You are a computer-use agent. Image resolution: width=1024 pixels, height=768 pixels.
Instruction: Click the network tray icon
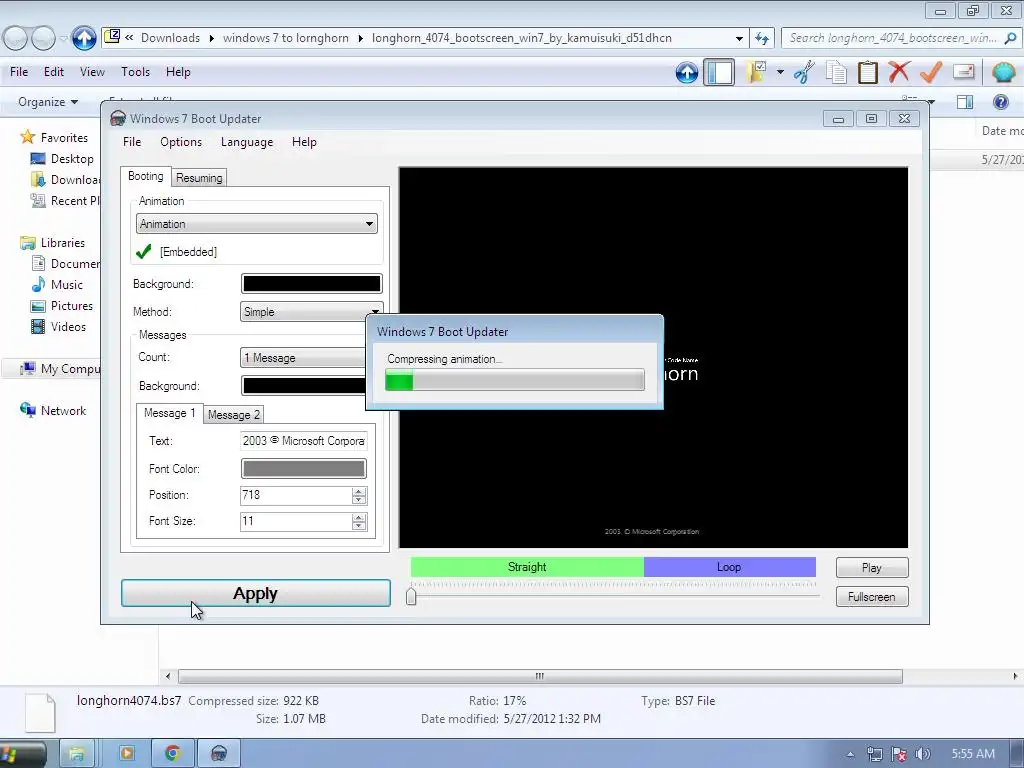(874, 754)
